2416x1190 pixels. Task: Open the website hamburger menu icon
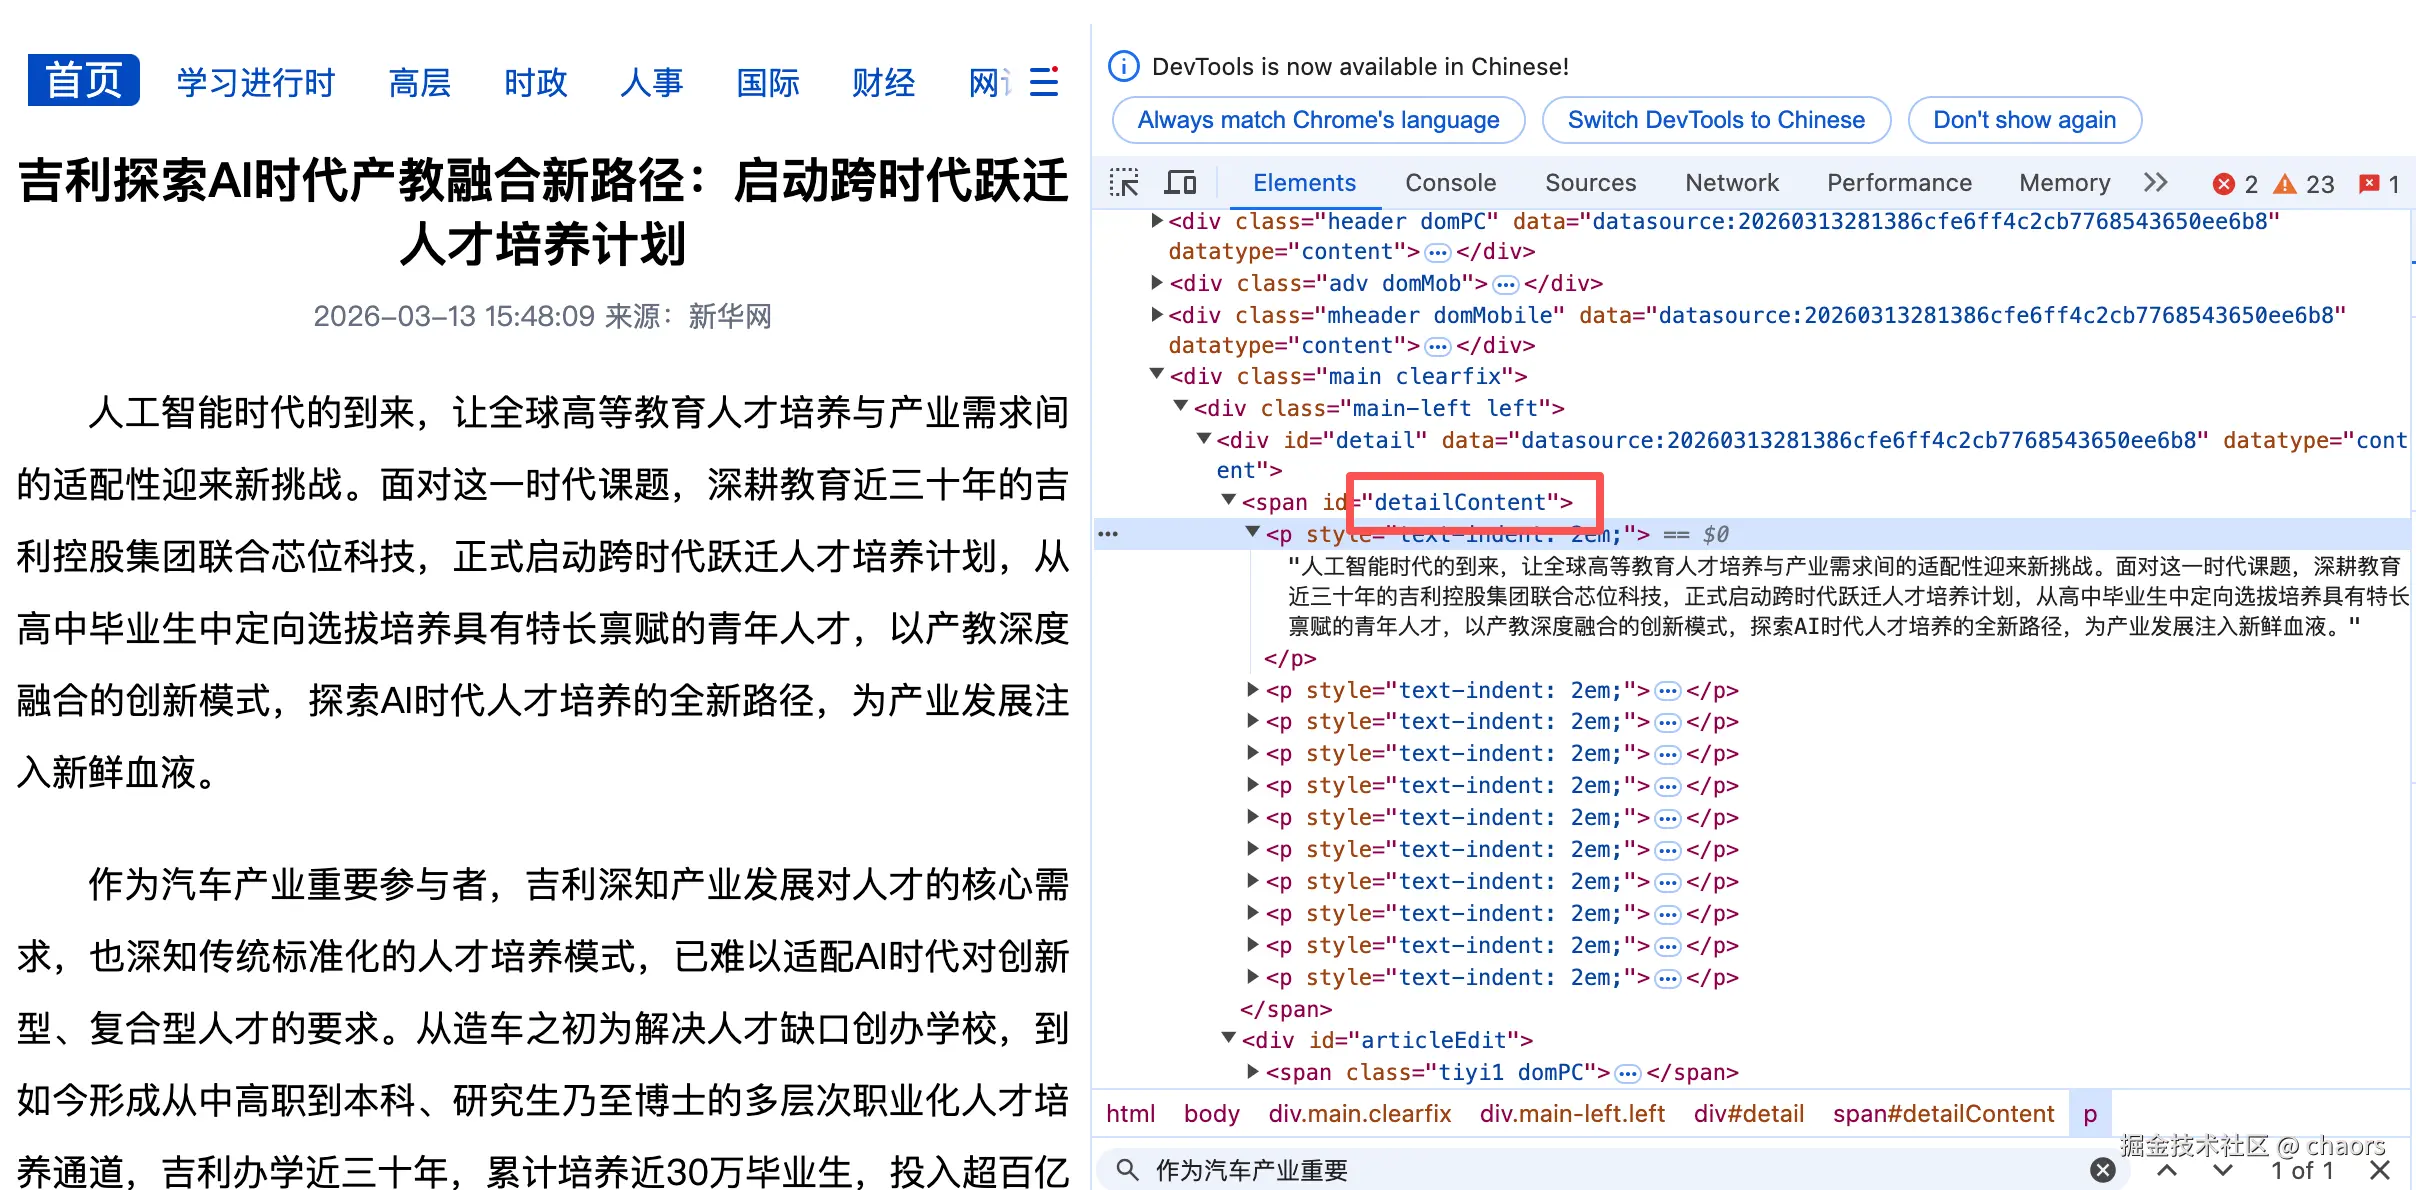[1044, 82]
